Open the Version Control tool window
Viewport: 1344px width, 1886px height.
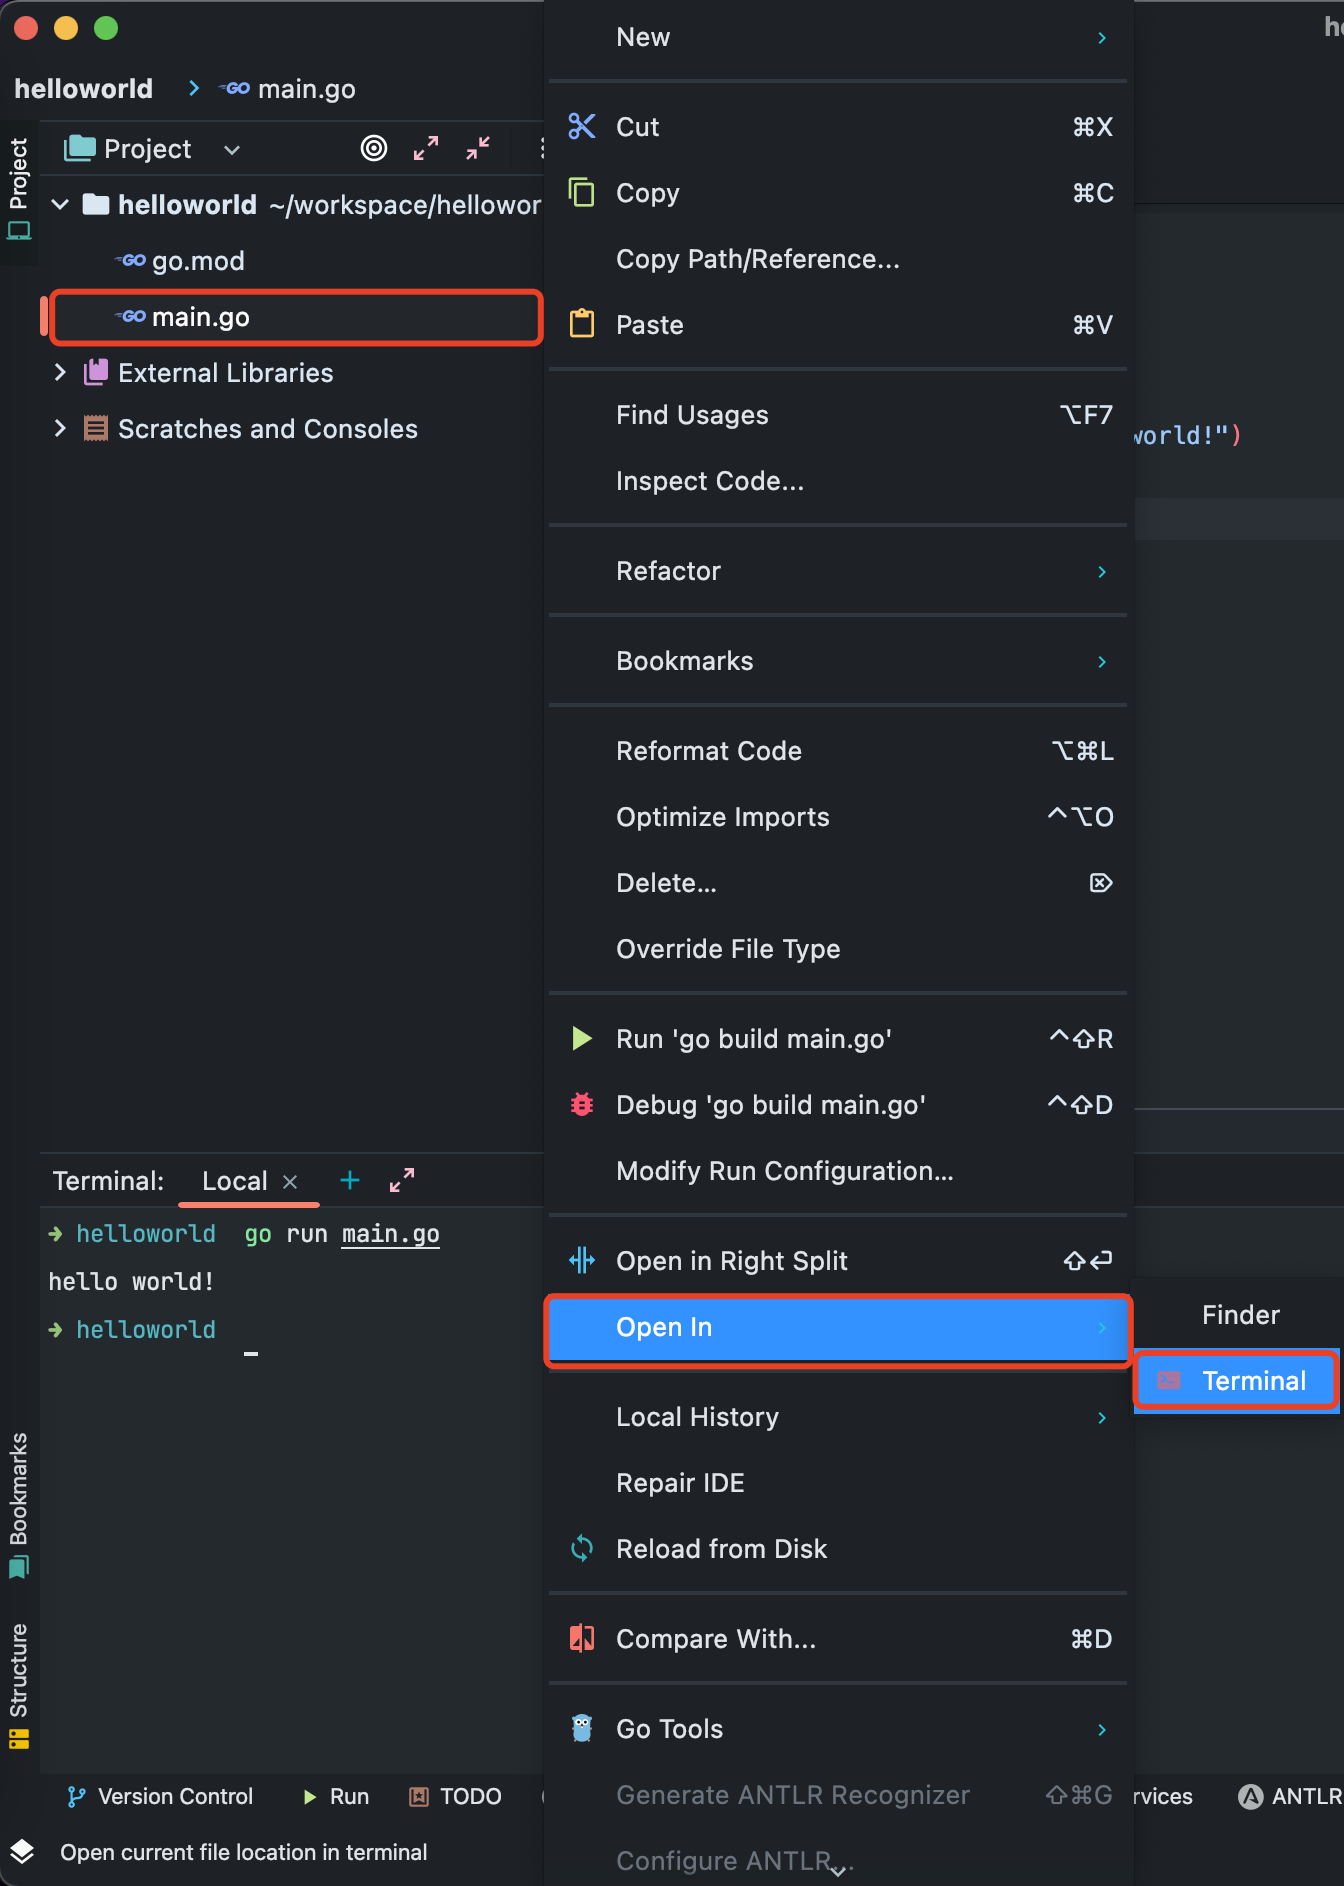click(x=160, y=1797)
